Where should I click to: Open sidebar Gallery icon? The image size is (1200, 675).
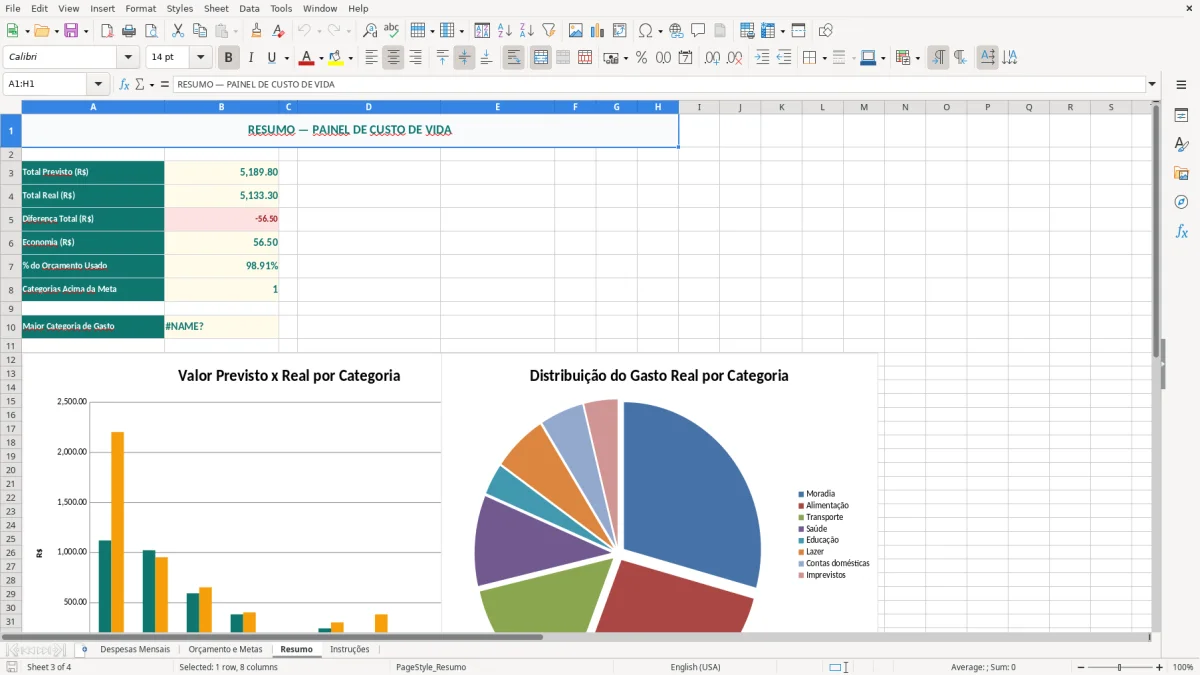(1181, 173)
